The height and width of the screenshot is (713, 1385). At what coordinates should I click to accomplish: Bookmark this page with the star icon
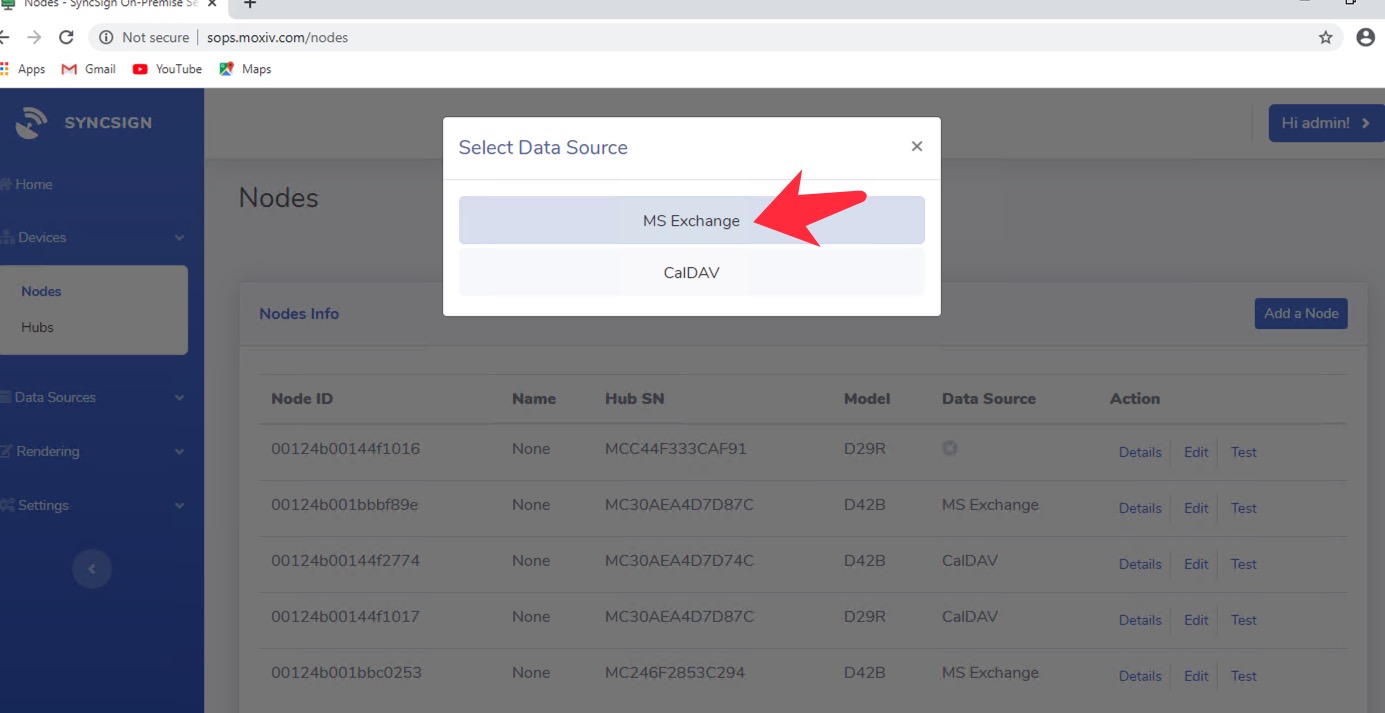pyautogui.click(x=1326, y=37)
